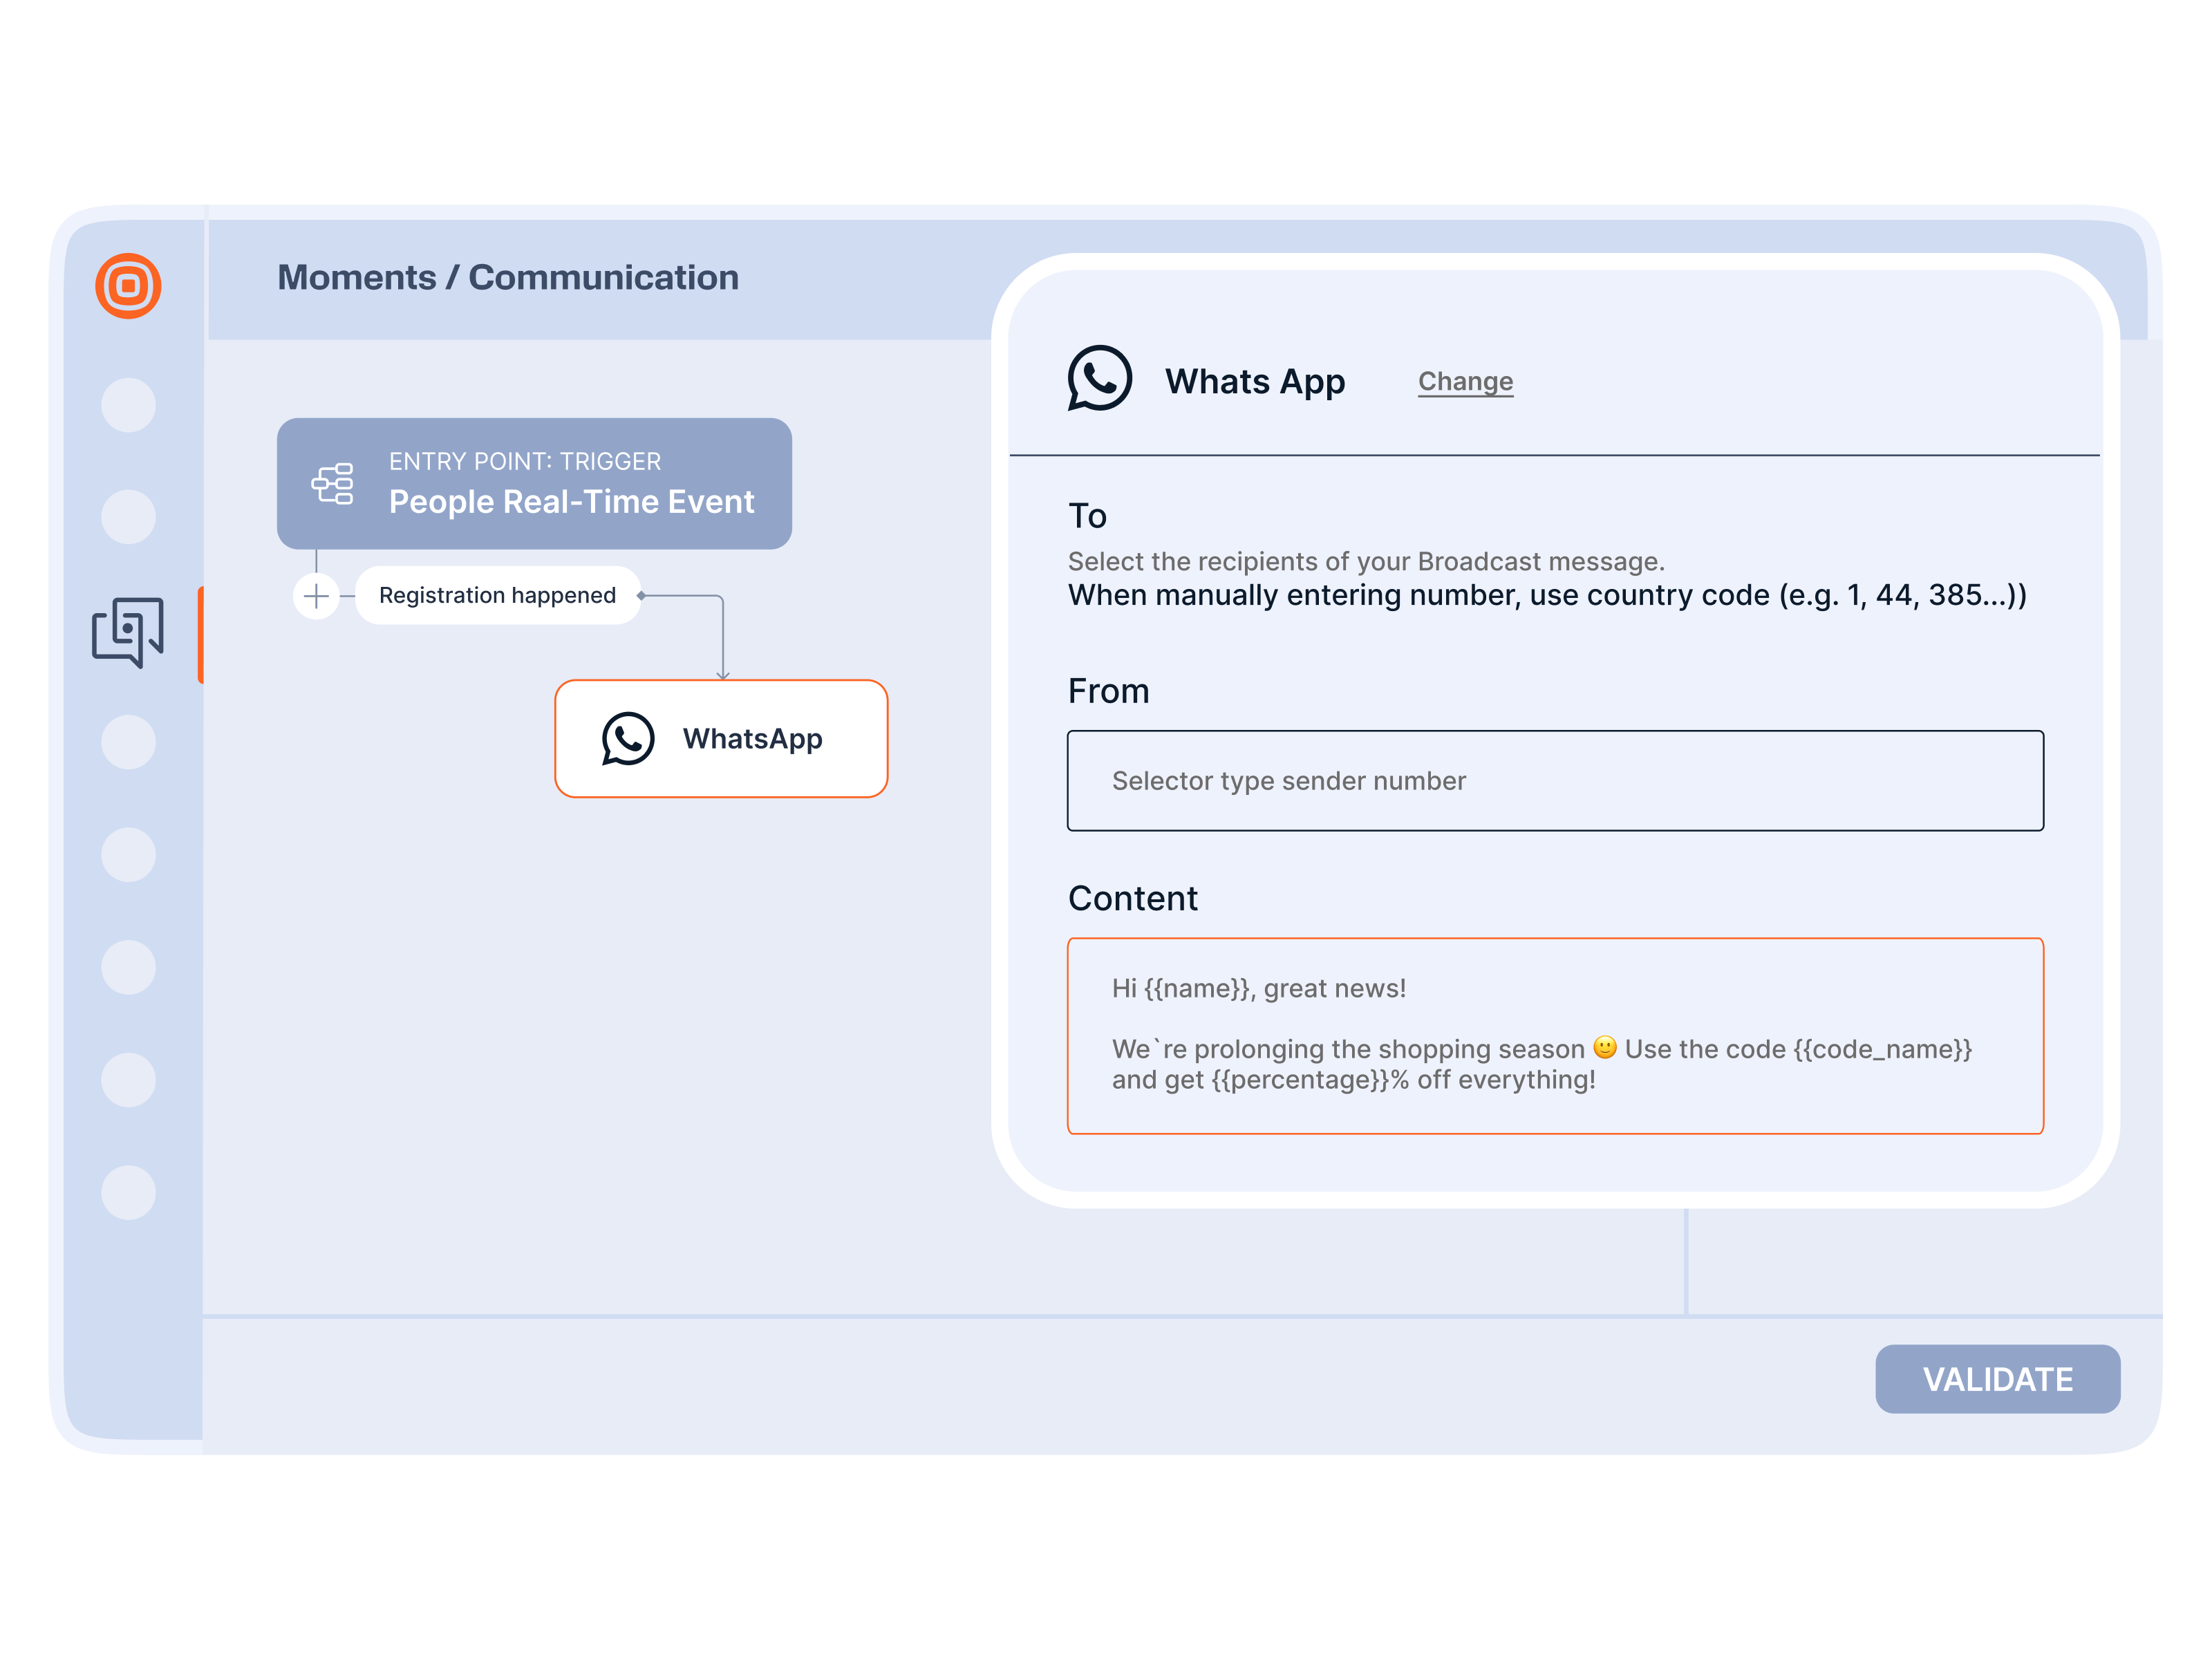Select the WhatsApp flow node

tap(721, 739)
